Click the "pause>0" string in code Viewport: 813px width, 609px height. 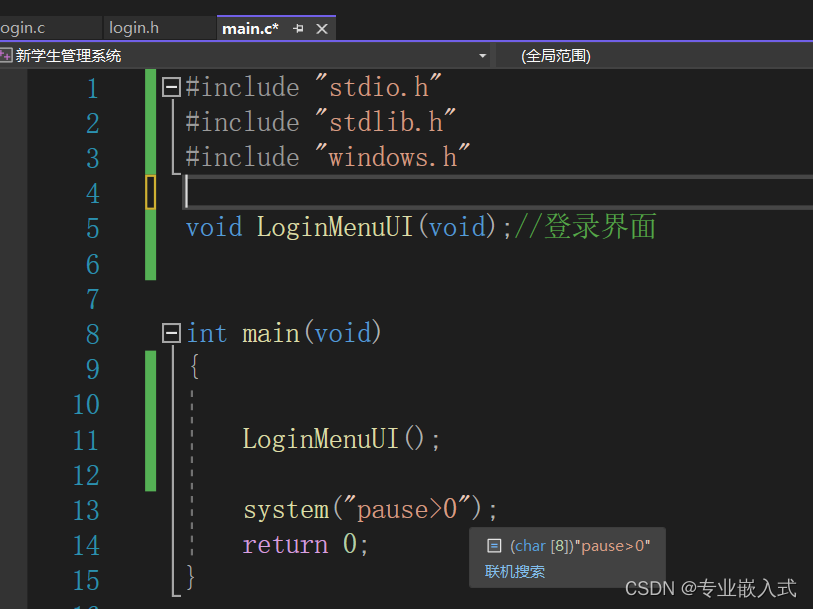407,508
